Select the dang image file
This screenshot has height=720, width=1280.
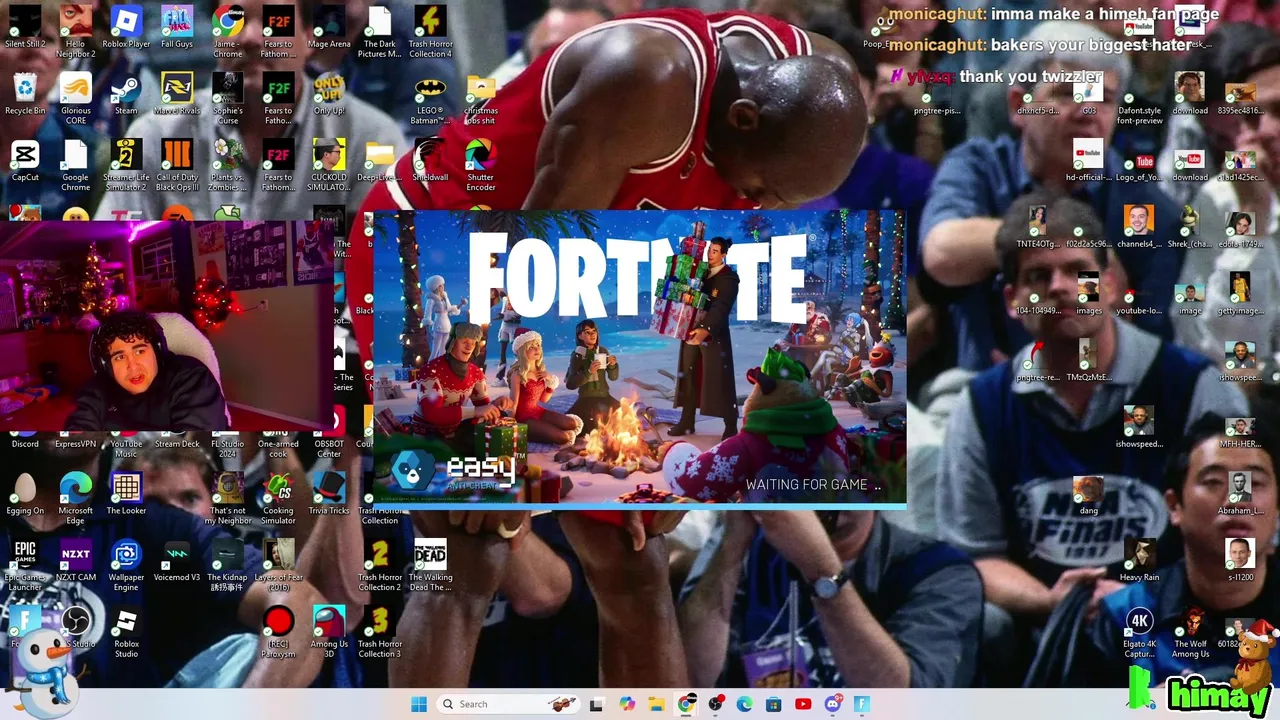click(1088, 494)
